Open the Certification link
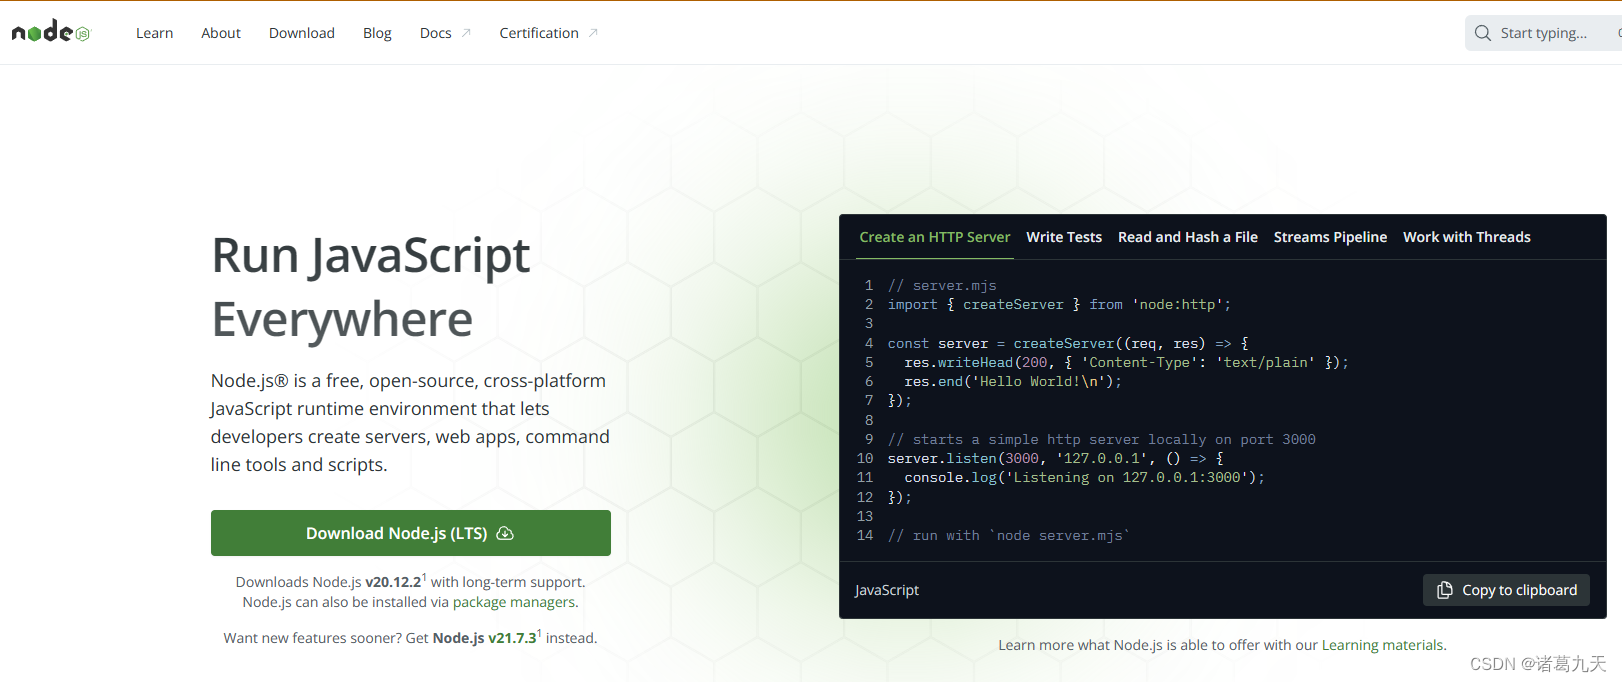Screen dimensions: 1622x682 (539, 33)
